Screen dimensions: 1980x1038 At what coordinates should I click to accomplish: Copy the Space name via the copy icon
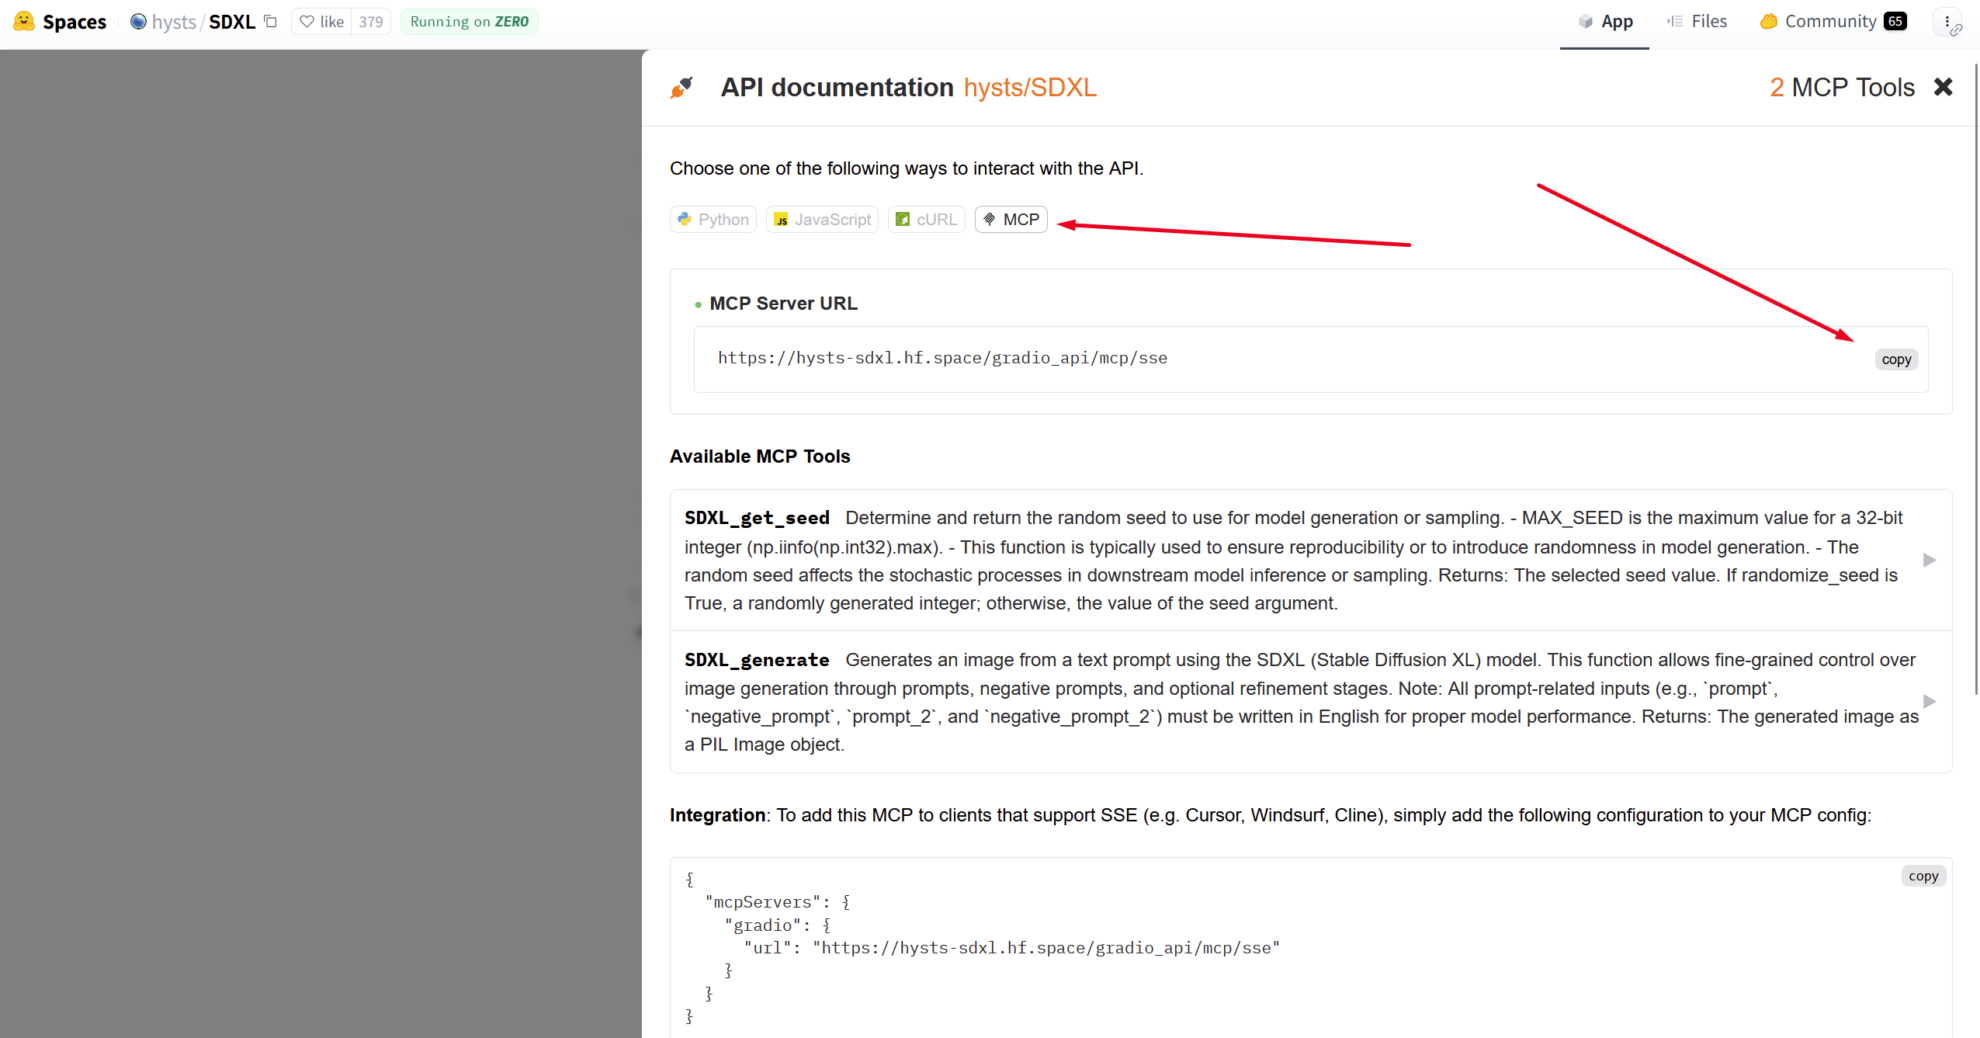270,20
